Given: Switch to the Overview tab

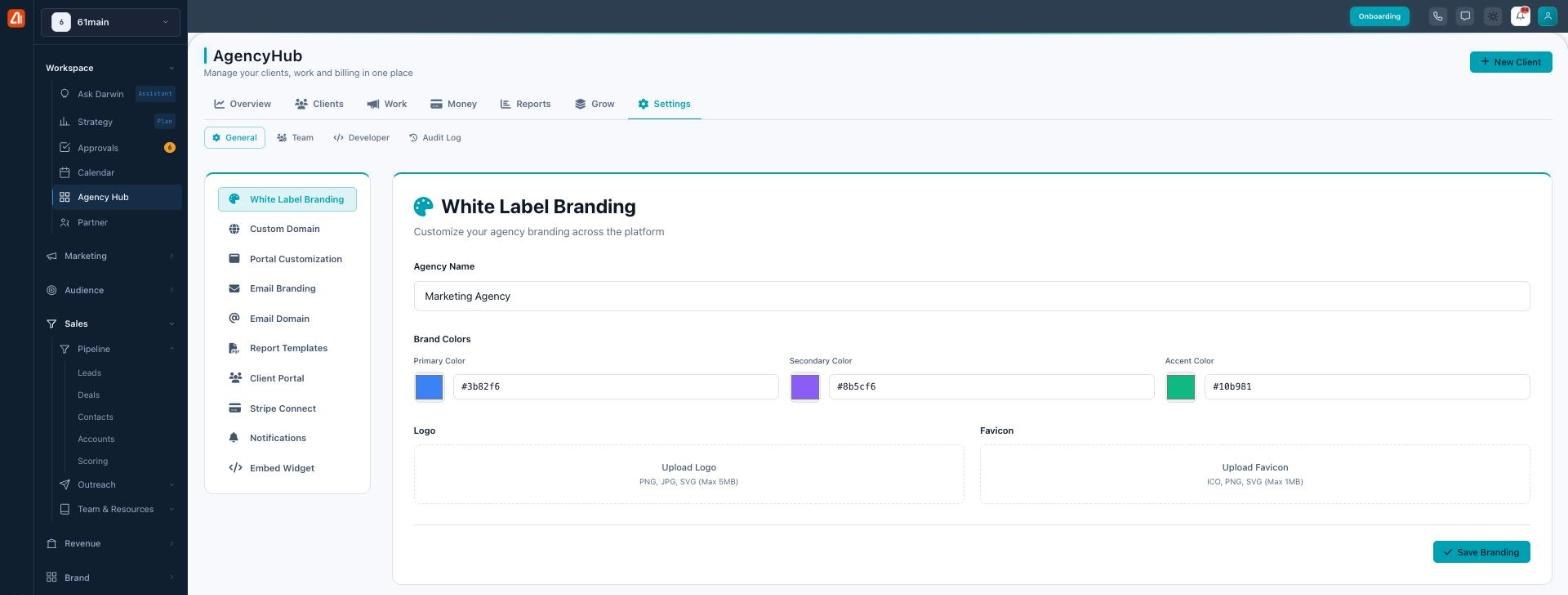Looking at the screenshot, I should click(242, 104).
